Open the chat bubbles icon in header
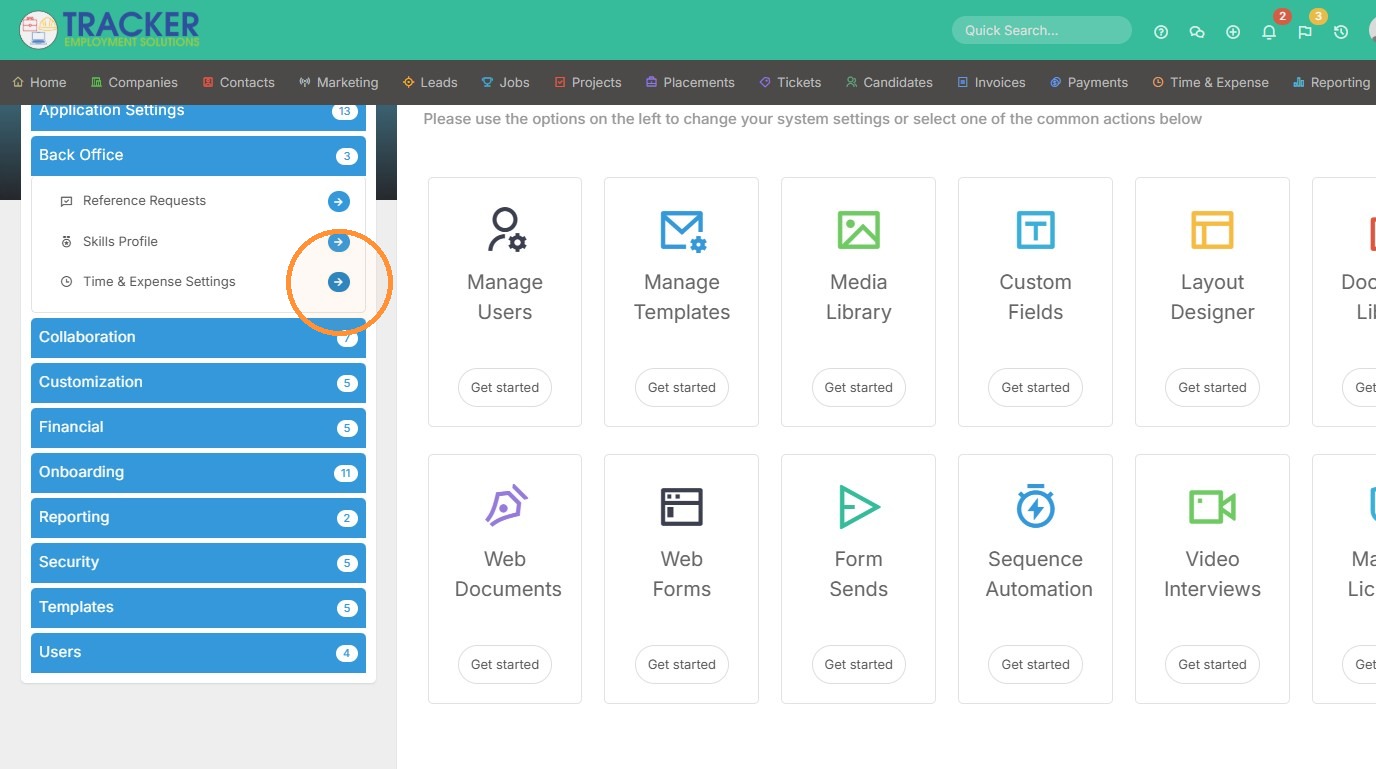 tap(1197, 32)
